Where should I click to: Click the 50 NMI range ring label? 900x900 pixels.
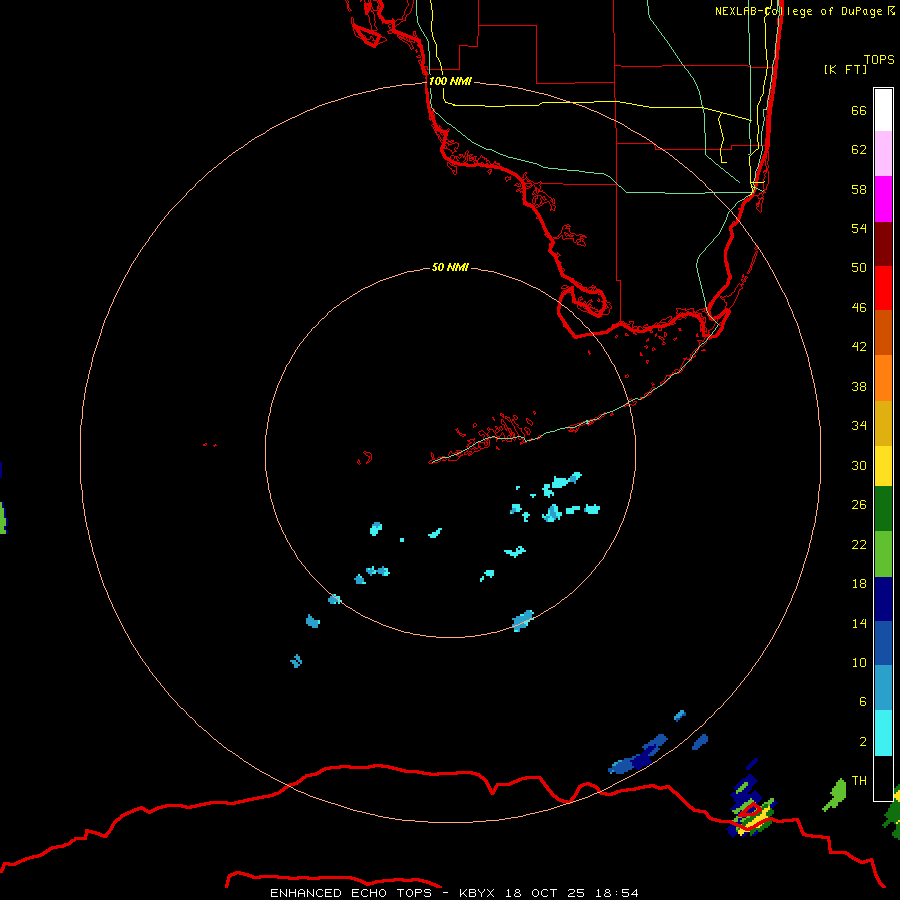[x=450, y=267]
